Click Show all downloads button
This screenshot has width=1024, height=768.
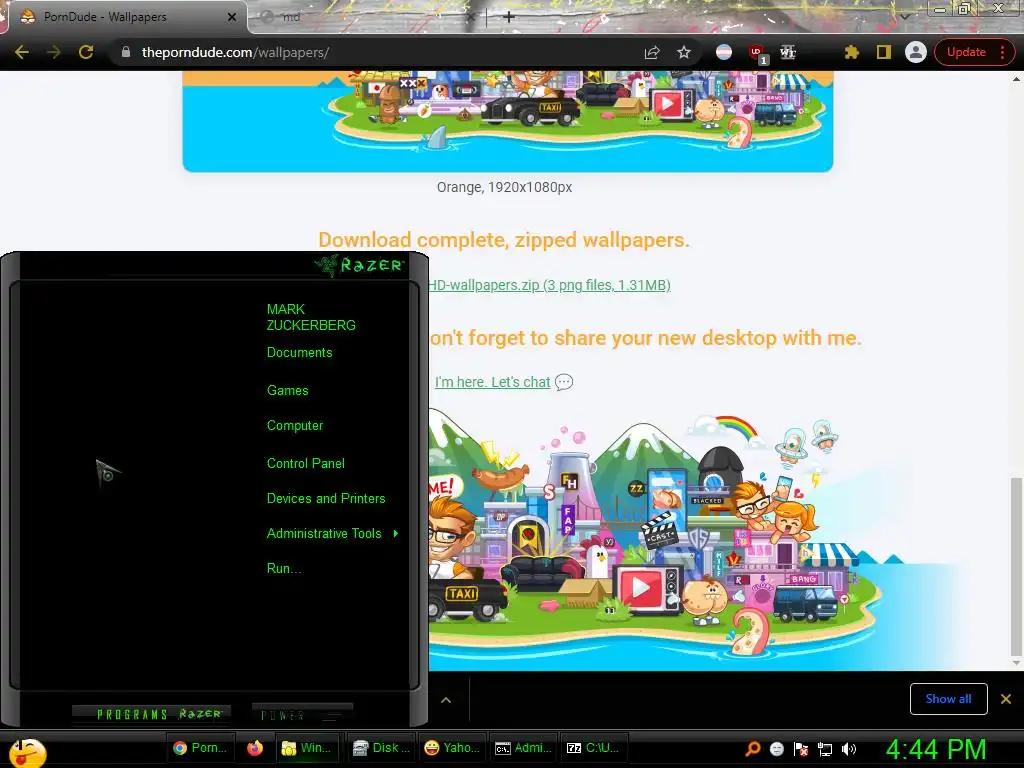(x=948, y=699)
